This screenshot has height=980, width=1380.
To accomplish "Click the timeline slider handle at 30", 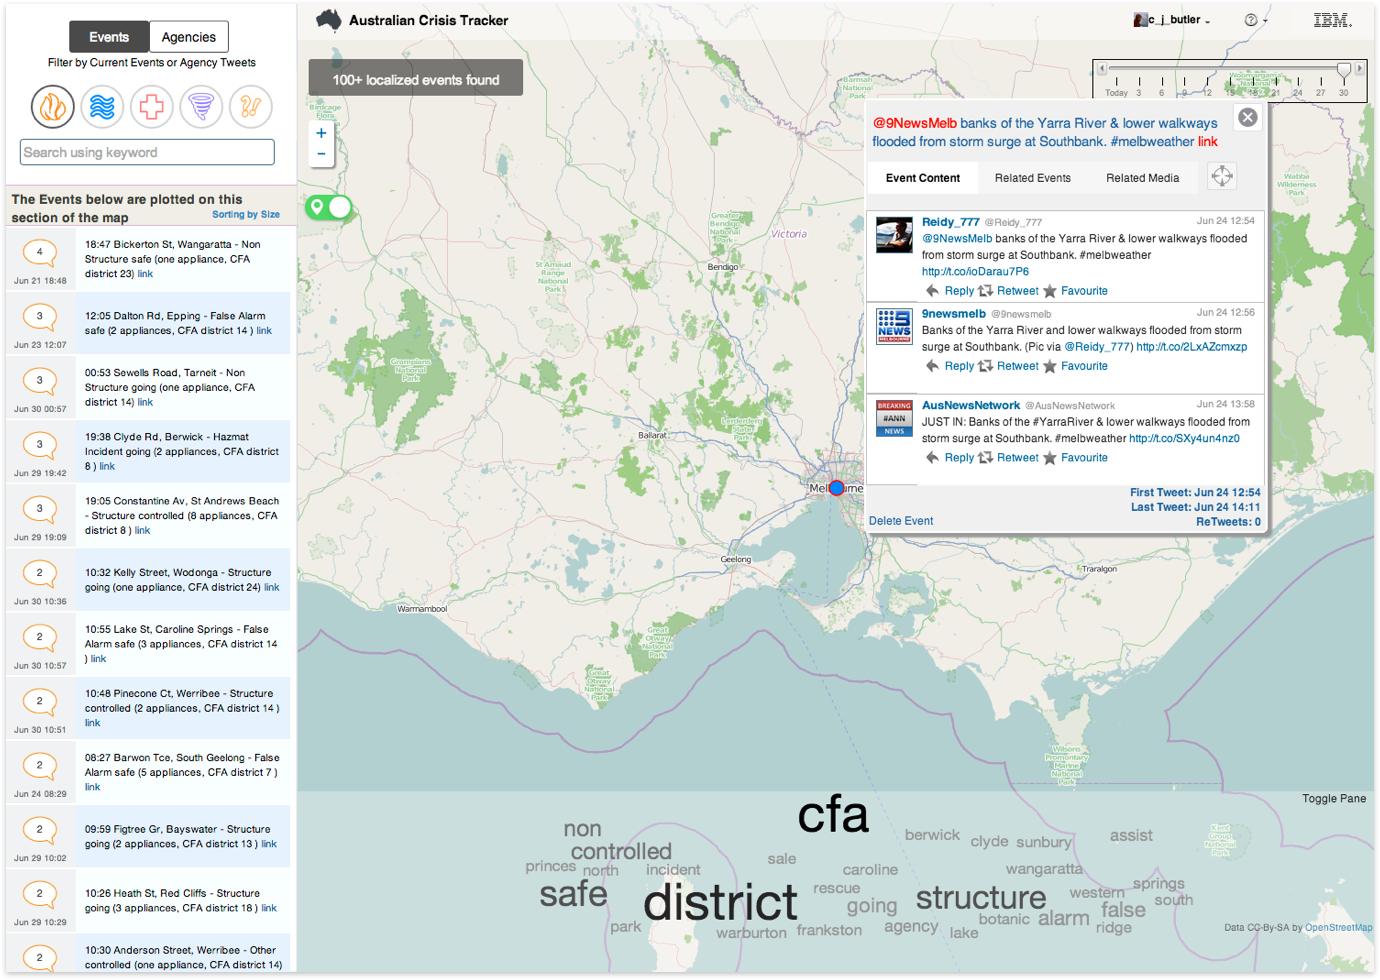I will pyautogui.click(x=1344, y=70).
